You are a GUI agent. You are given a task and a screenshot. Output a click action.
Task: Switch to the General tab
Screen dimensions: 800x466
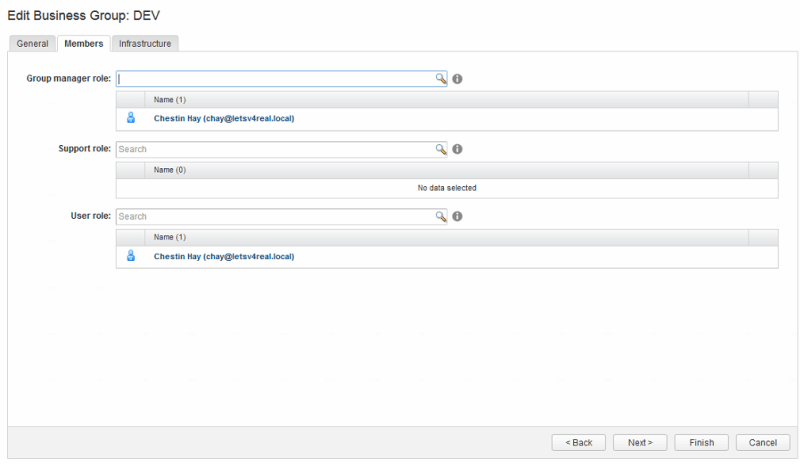(x=32, y=44)
